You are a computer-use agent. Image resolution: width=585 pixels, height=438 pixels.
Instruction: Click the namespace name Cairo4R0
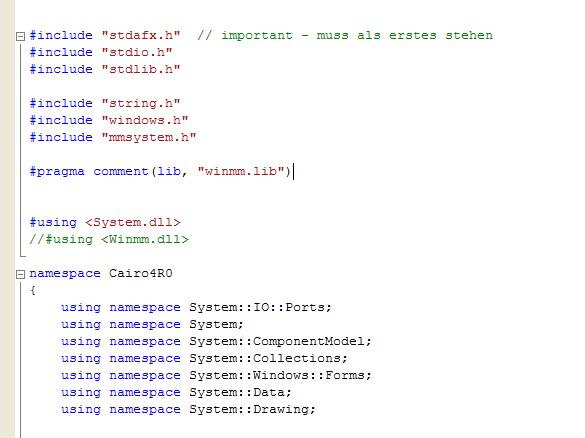141,273
